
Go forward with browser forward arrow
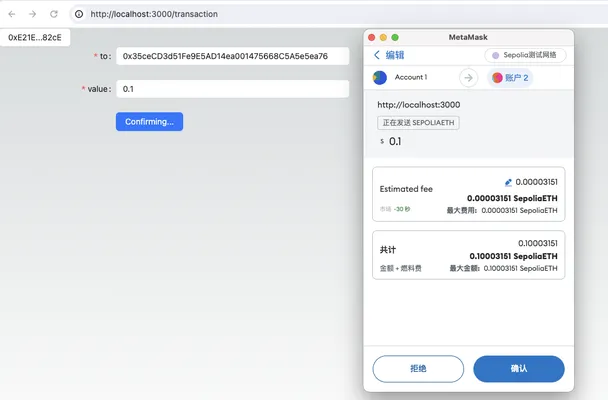[x=33, y=14]
